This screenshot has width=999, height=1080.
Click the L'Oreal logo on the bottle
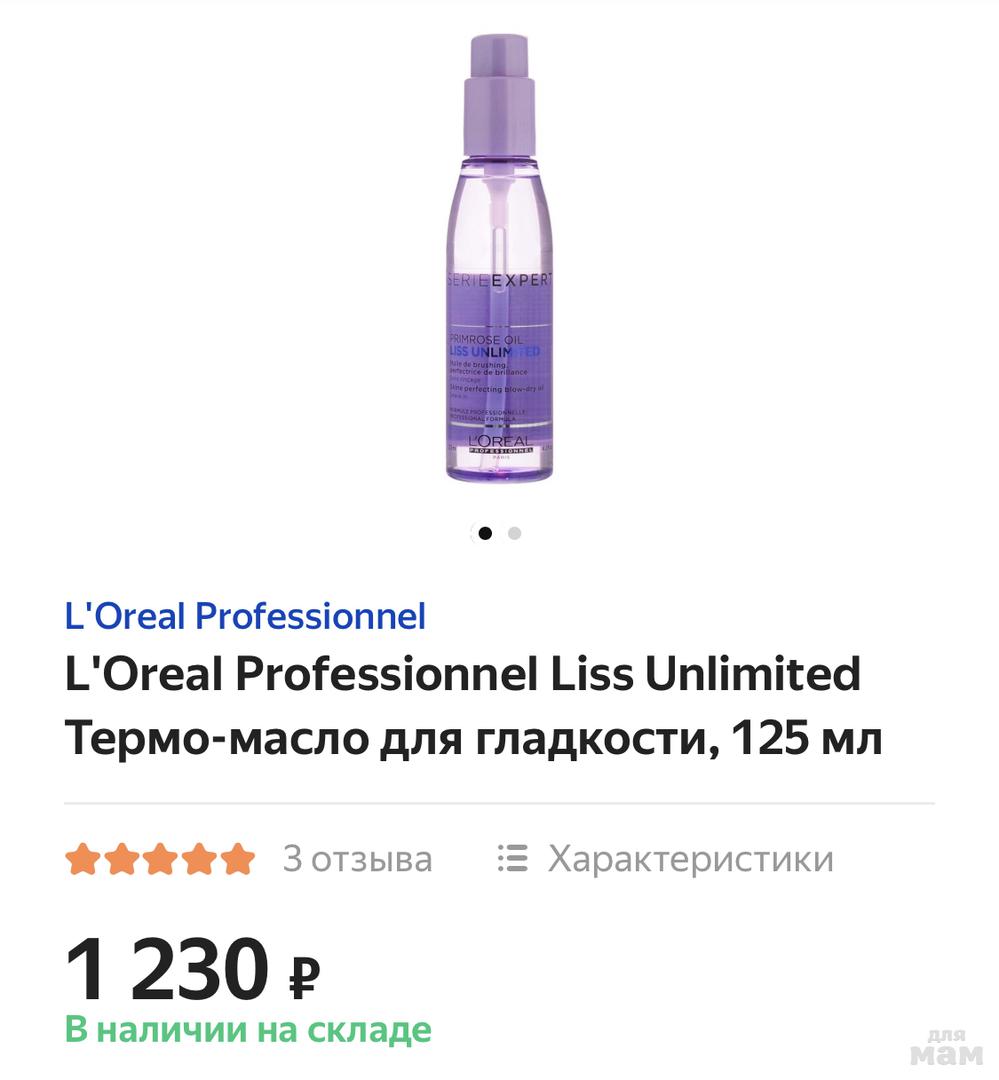(x=500, y=444)
